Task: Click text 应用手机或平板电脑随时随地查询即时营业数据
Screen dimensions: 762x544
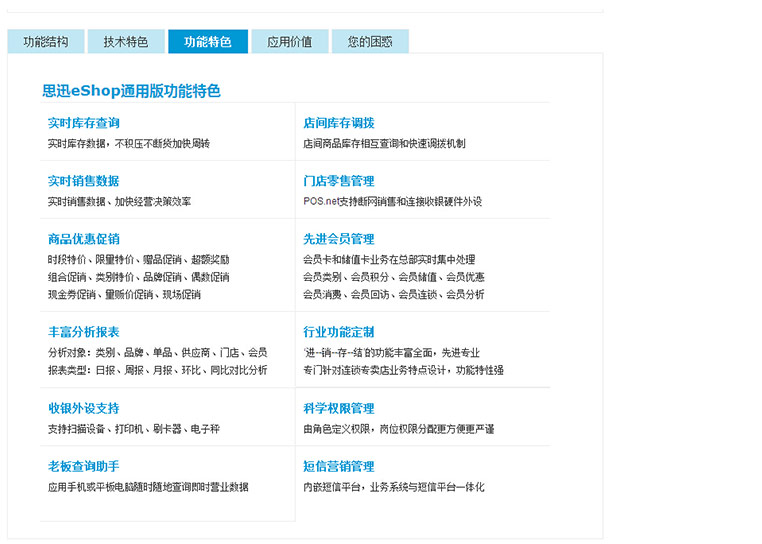Action: [148, 486]
